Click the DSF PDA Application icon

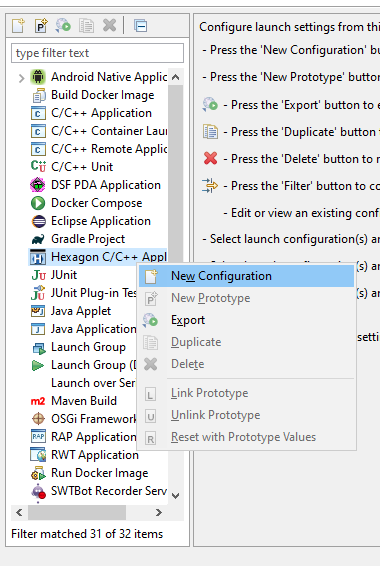click(38, 185)
